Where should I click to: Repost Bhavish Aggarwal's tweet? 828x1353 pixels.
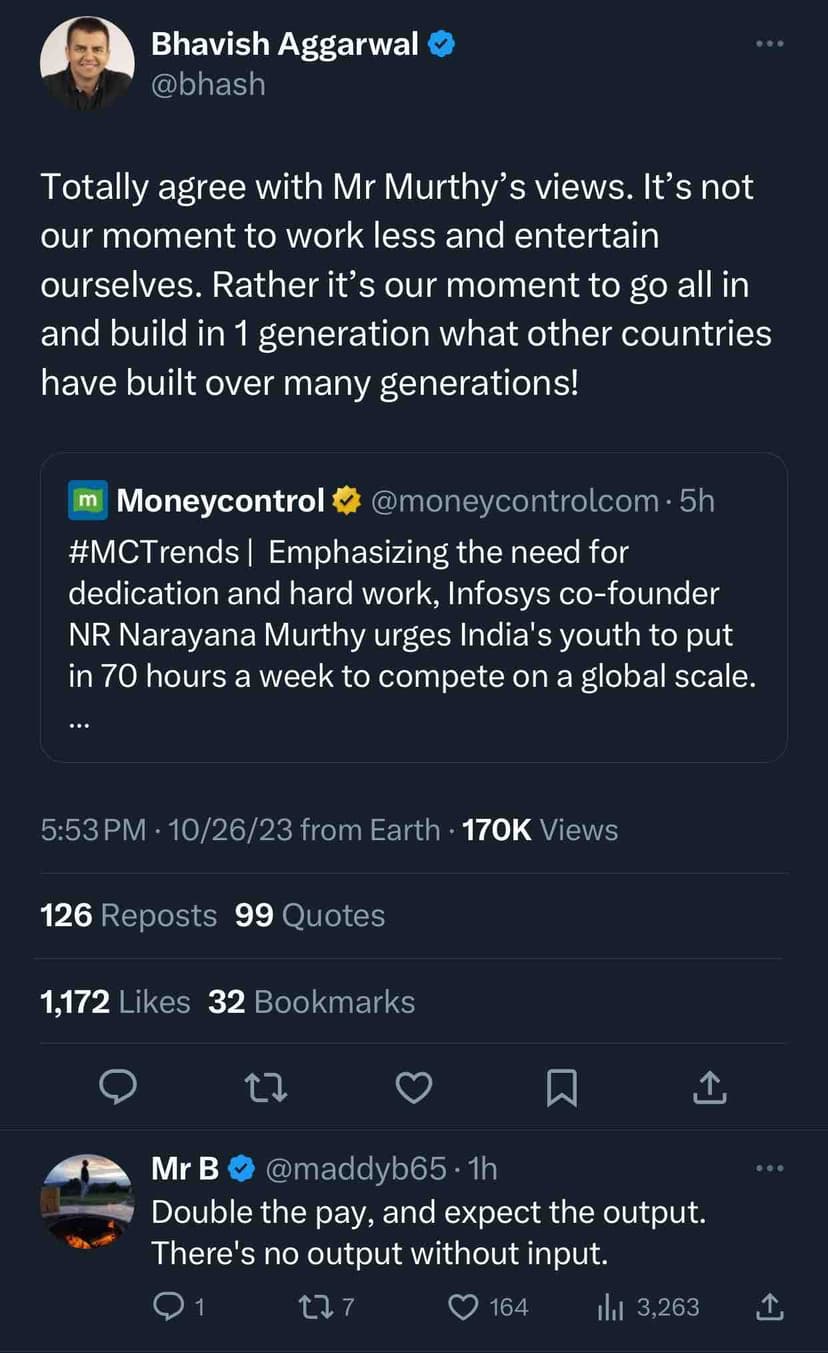(x=267, y=1087)
